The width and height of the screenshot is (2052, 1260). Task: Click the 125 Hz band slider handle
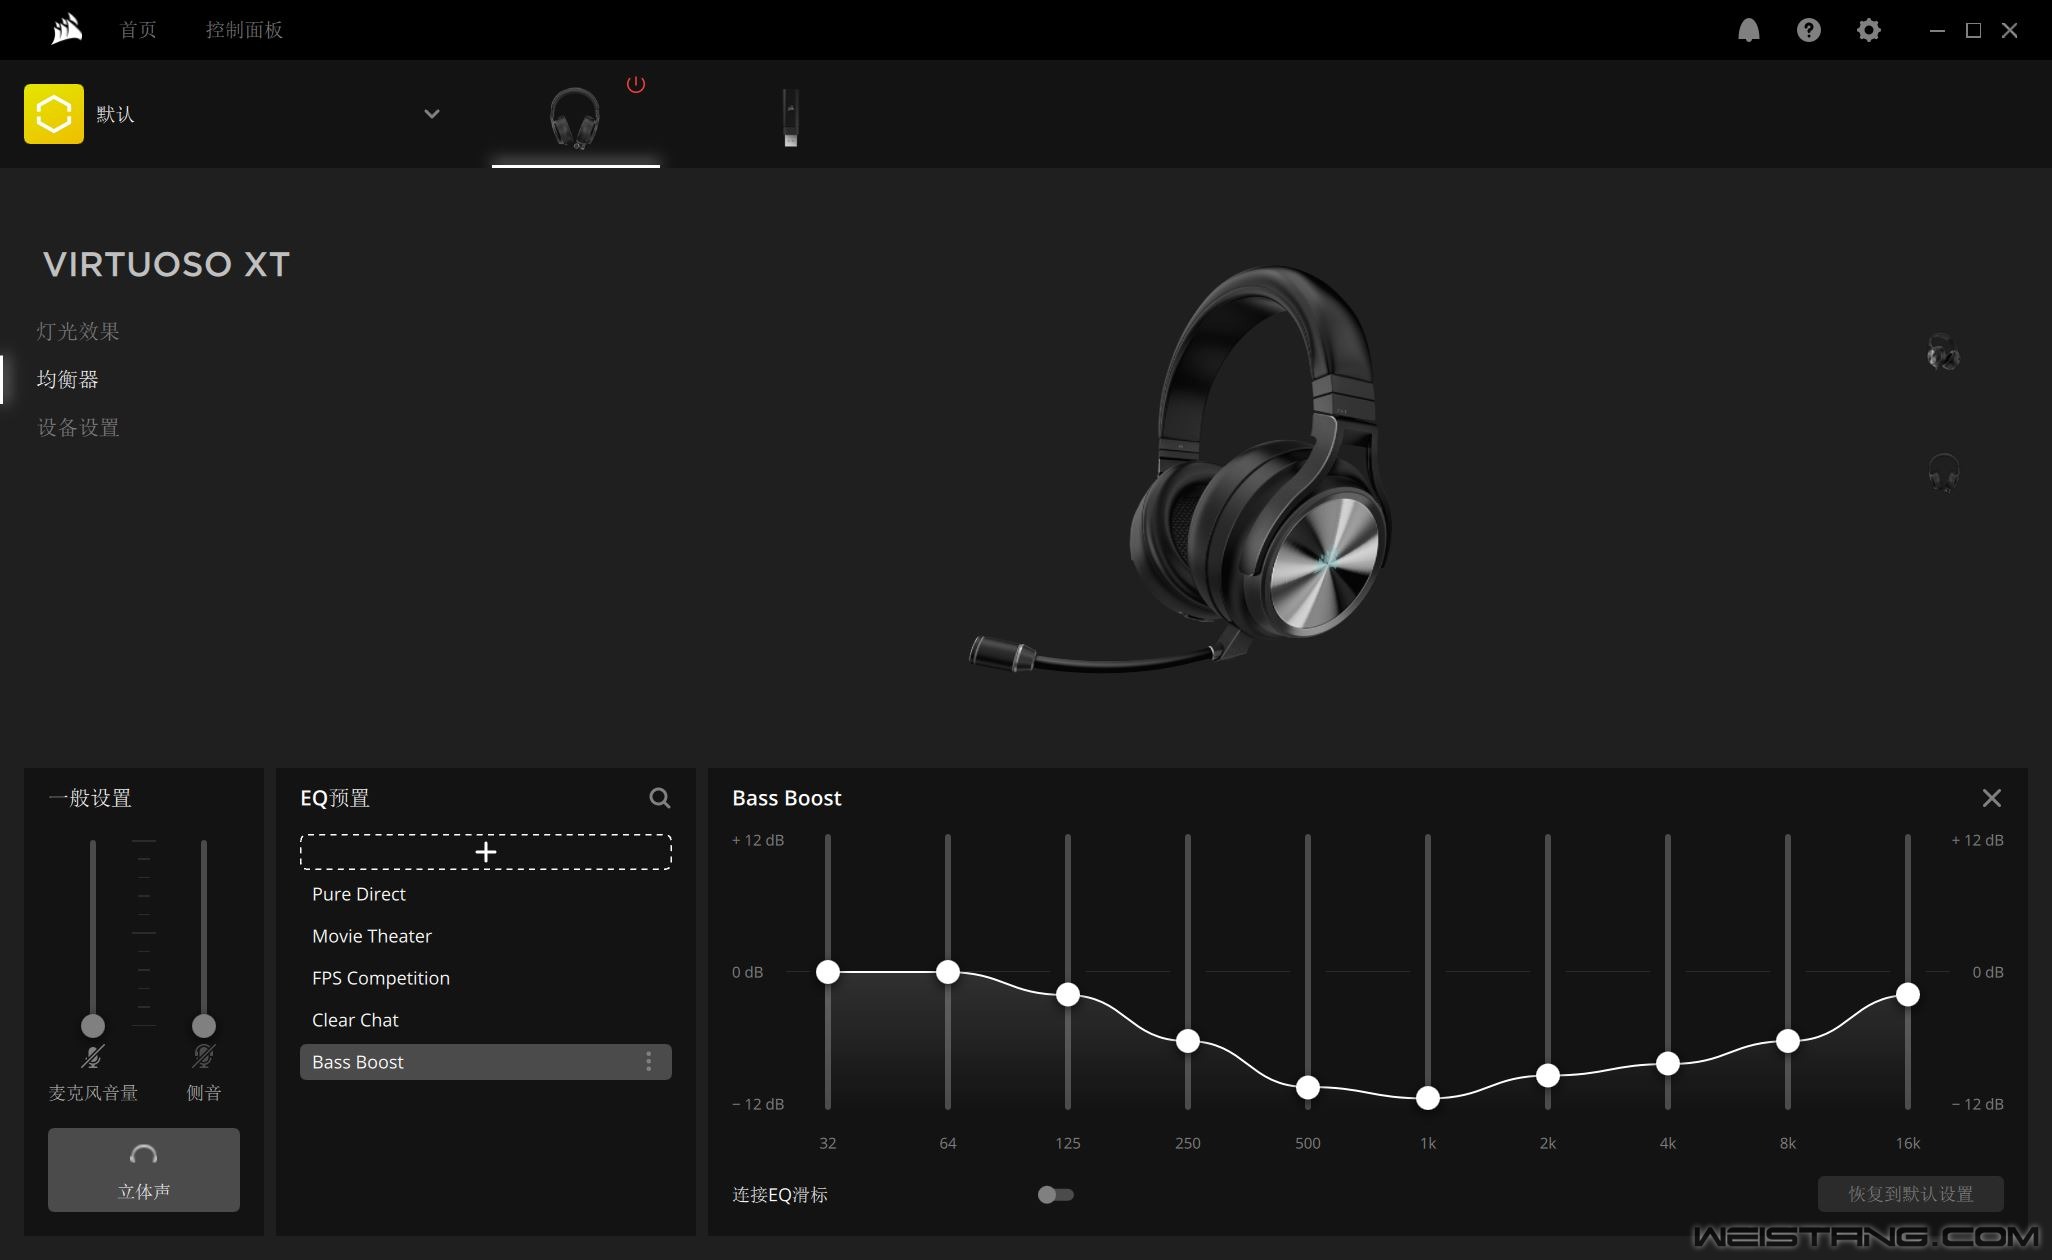(1068, 995)
